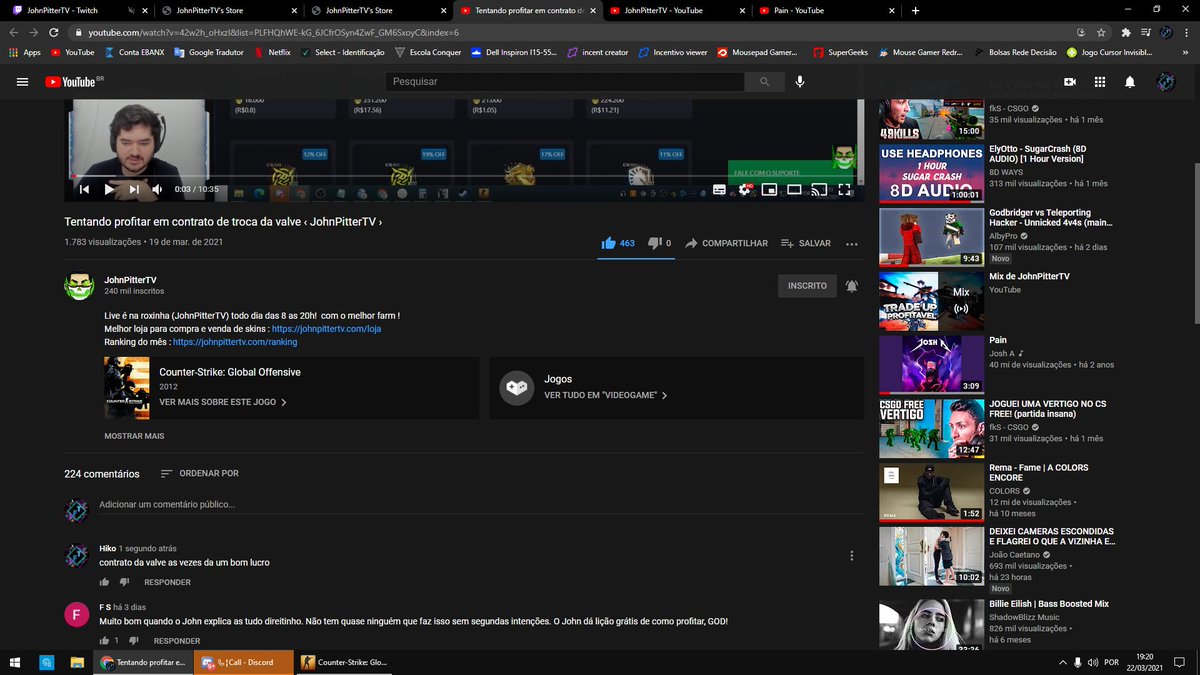Open the SugarCrash 8D Audio thumbnail
Screen dimensions: 1200x675
pyautogui.click(x=932, y=174)
